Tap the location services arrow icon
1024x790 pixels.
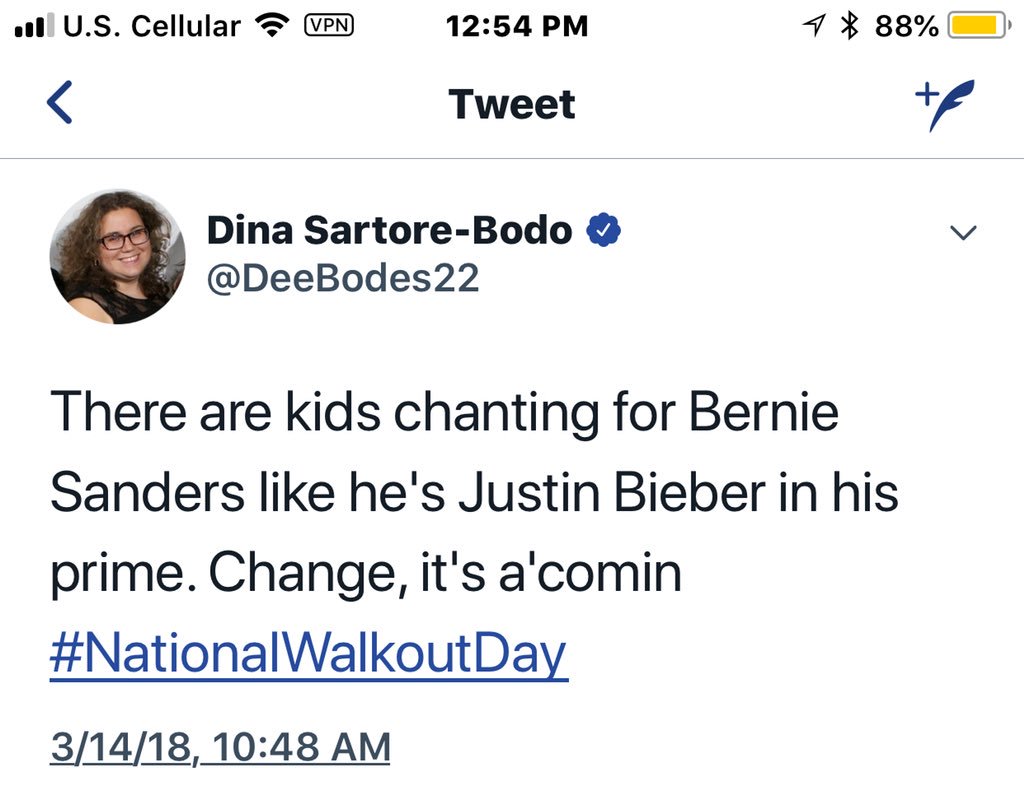(815, 27)
